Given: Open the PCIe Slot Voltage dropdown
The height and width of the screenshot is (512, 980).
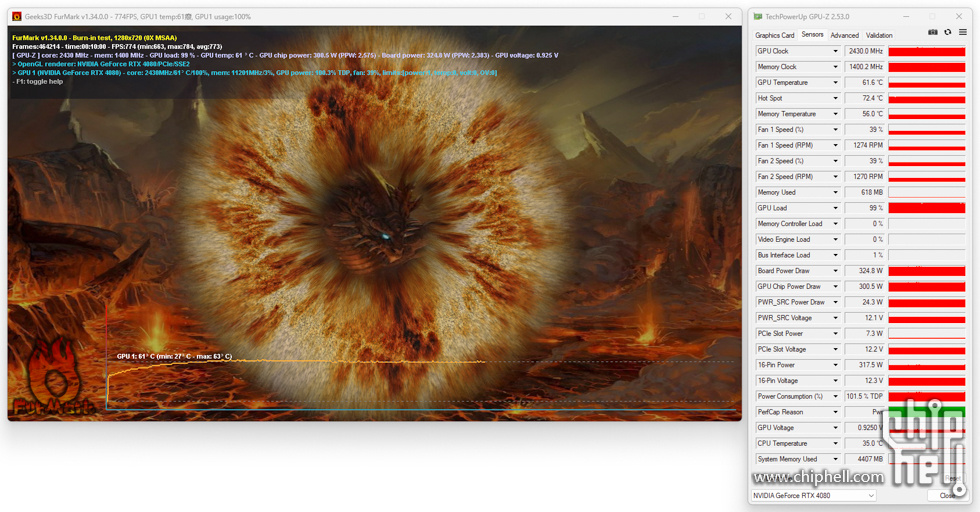Looking at the screenshot, I should 835,349.
